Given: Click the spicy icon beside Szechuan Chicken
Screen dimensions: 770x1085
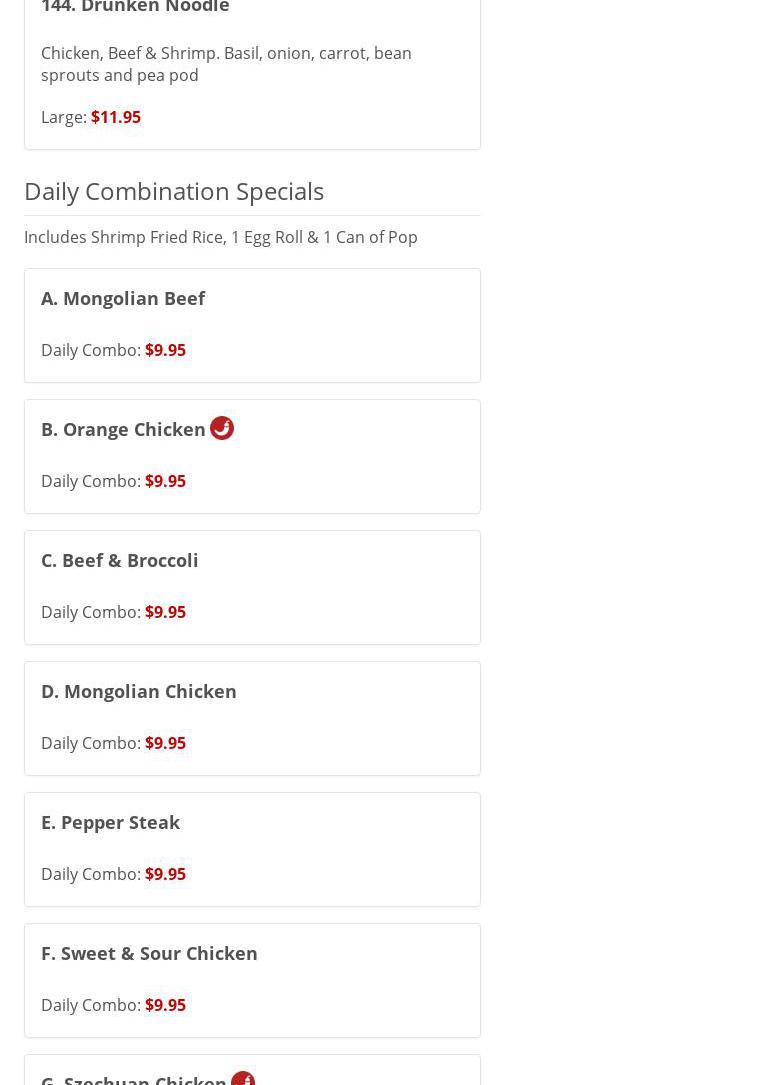Looking at the screenshot, I should click(x=243, y=1078).
